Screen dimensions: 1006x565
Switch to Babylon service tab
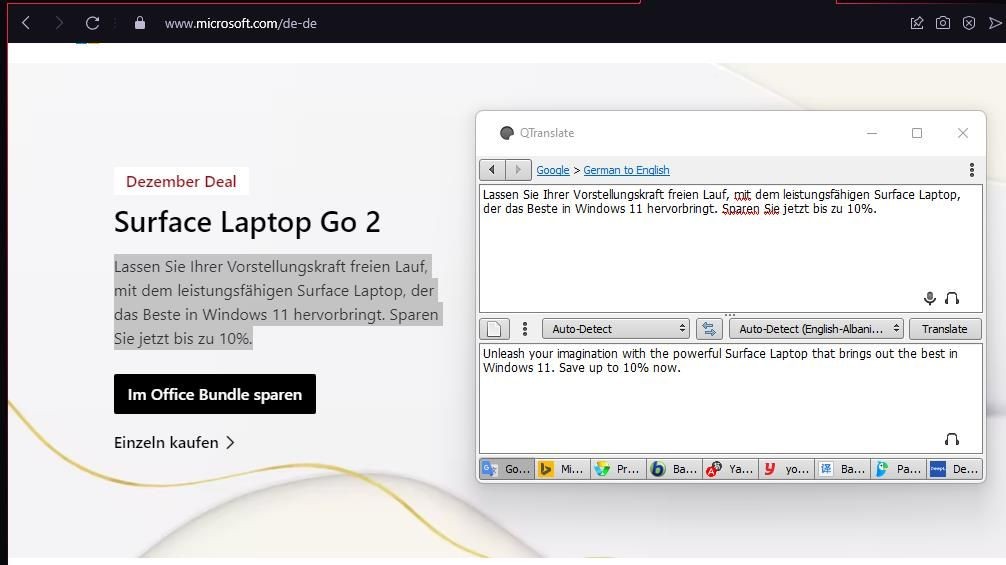click(674, 469)
